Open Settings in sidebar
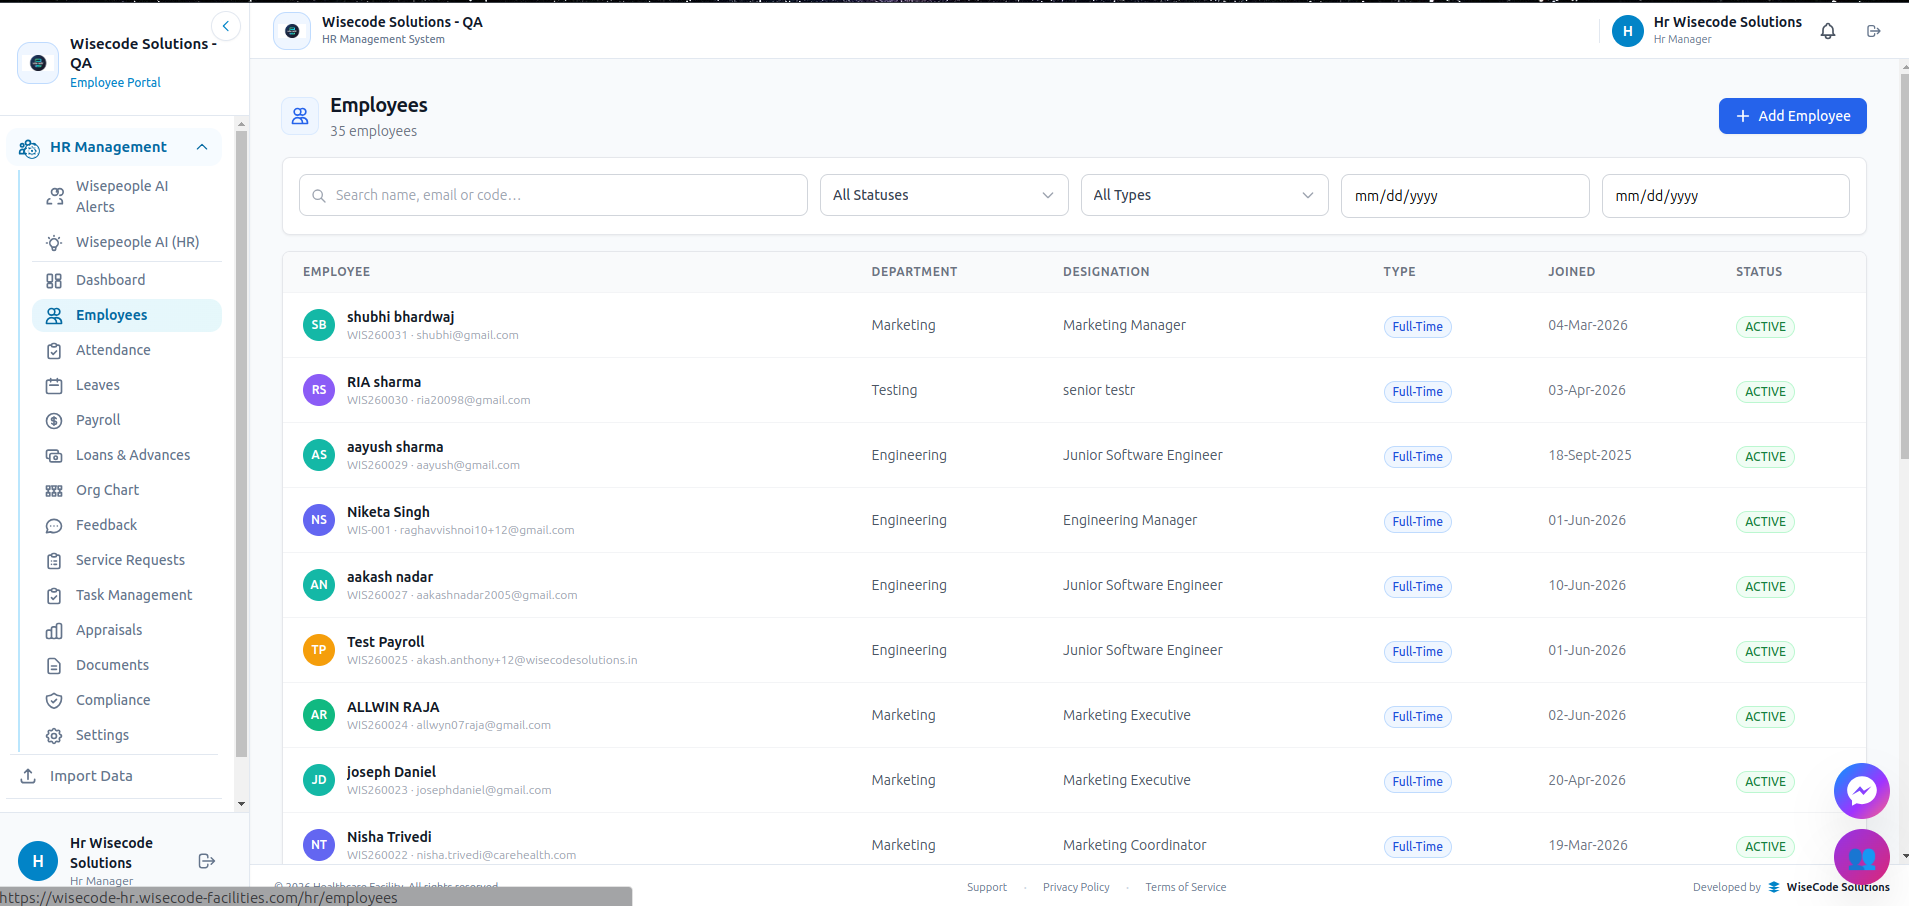Image resolution: width=1909 pixels, height=906 pixels. tap(127, 735)
